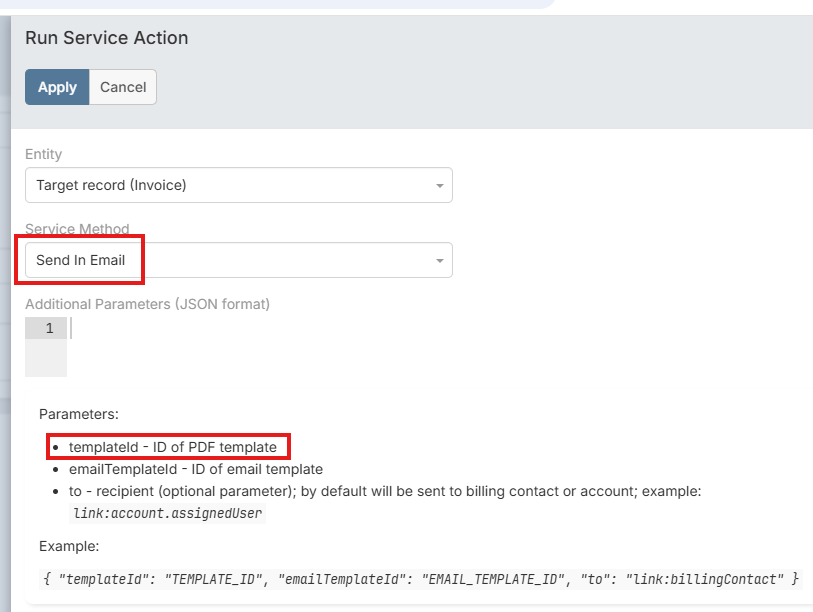The width and height of the screenshot is (813, 612).
Task: Select the templateId parameter description line
Action: pos(172,447)
